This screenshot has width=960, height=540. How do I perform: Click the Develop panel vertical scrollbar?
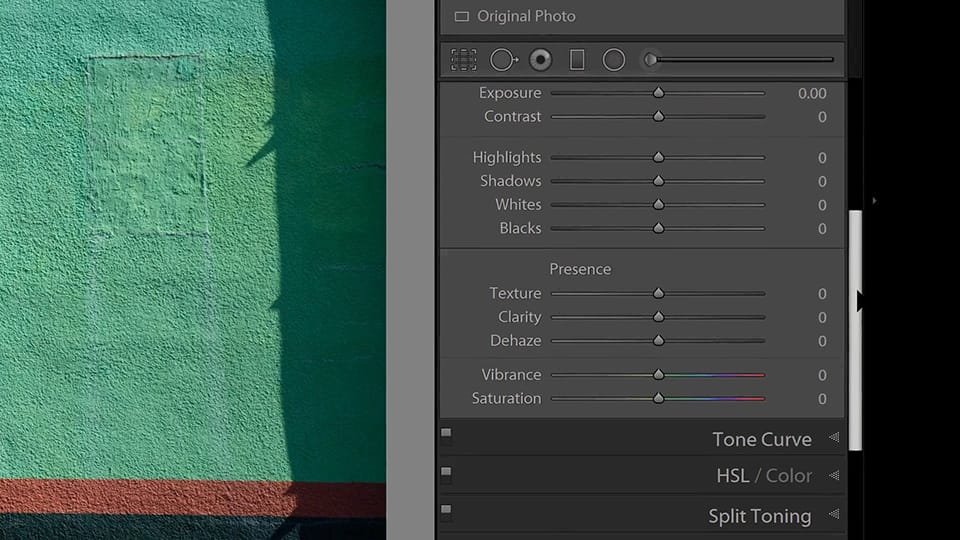[855, 331]
